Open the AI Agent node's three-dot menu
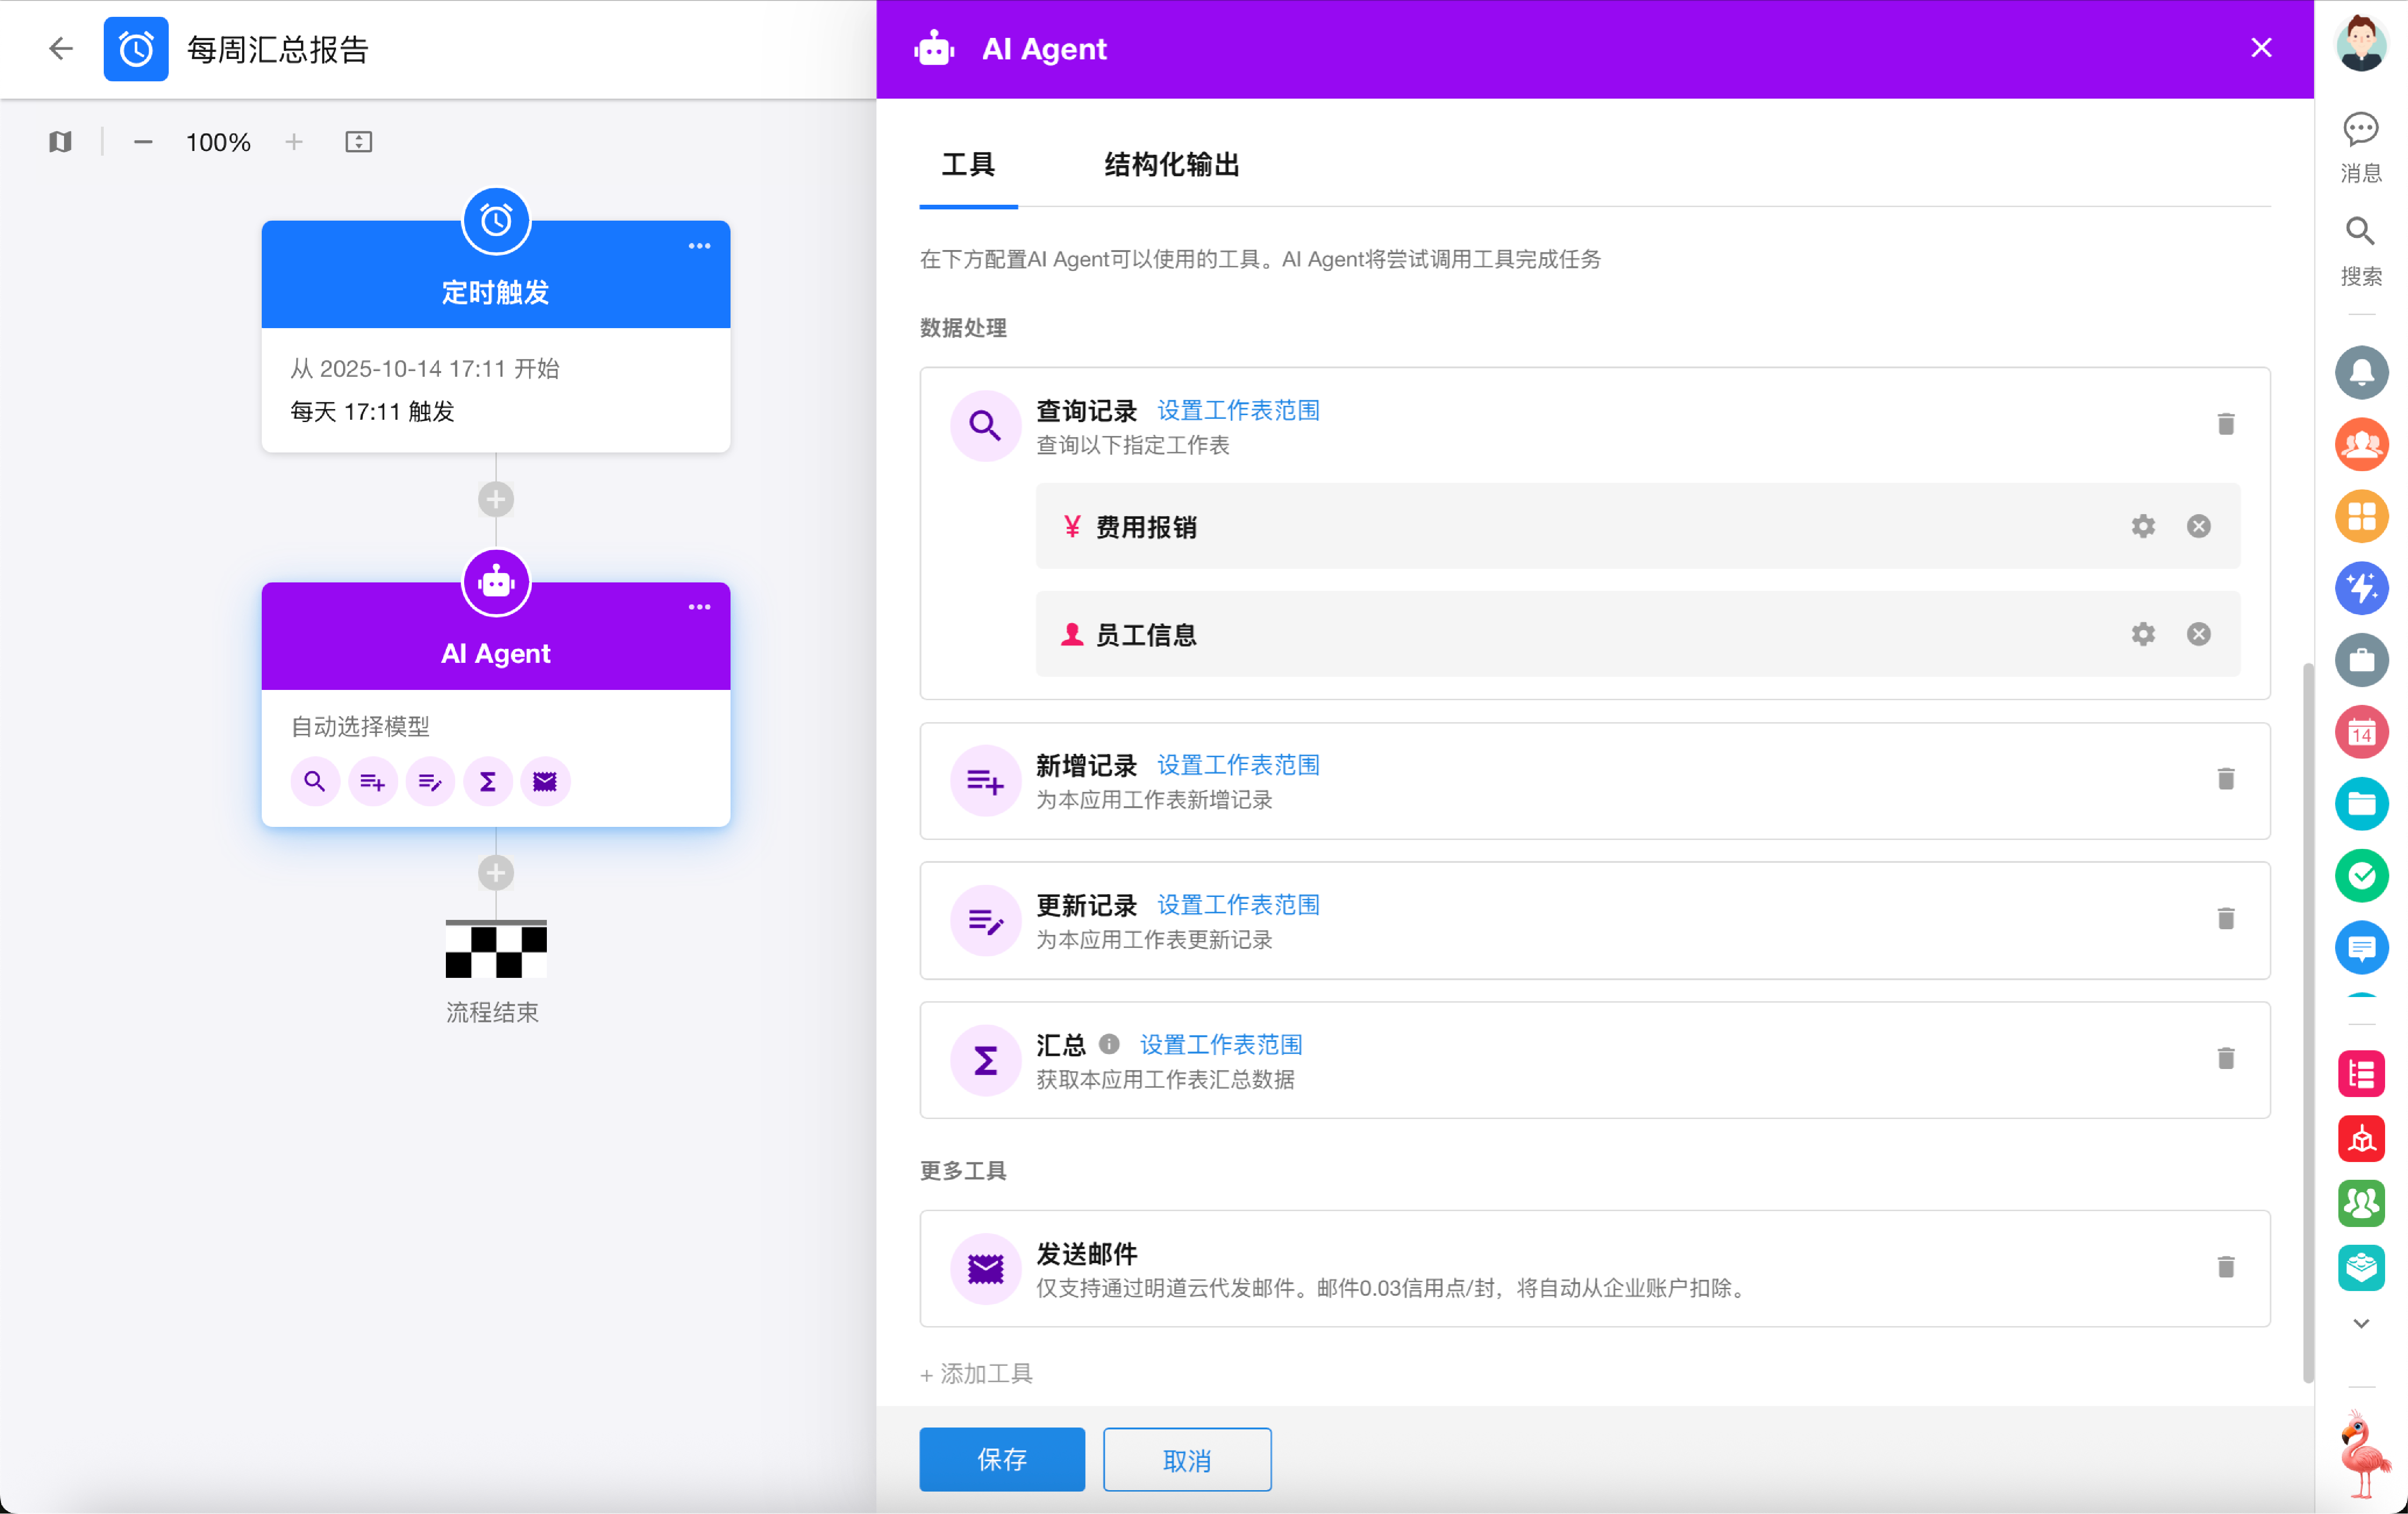Screen dimensions: 2408x1514 click(699, 607)
